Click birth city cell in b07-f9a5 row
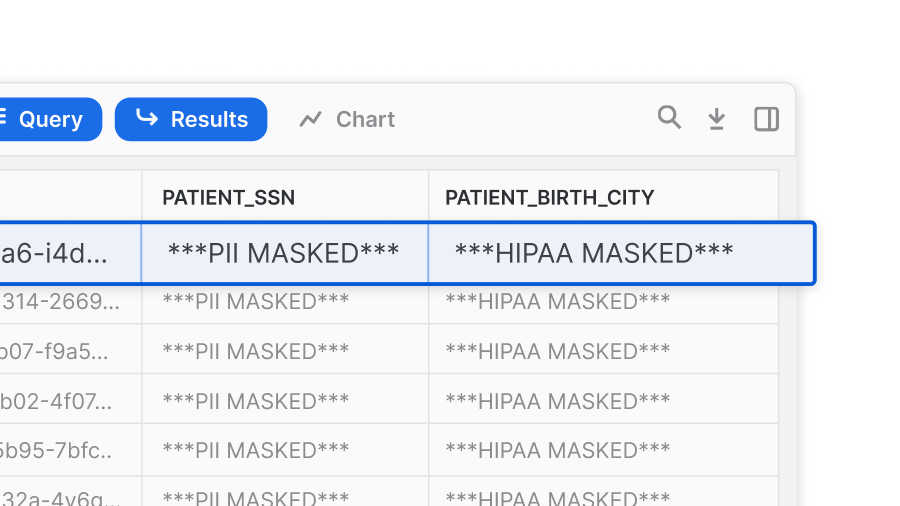The image size is (900, 506). pos(557,351)
